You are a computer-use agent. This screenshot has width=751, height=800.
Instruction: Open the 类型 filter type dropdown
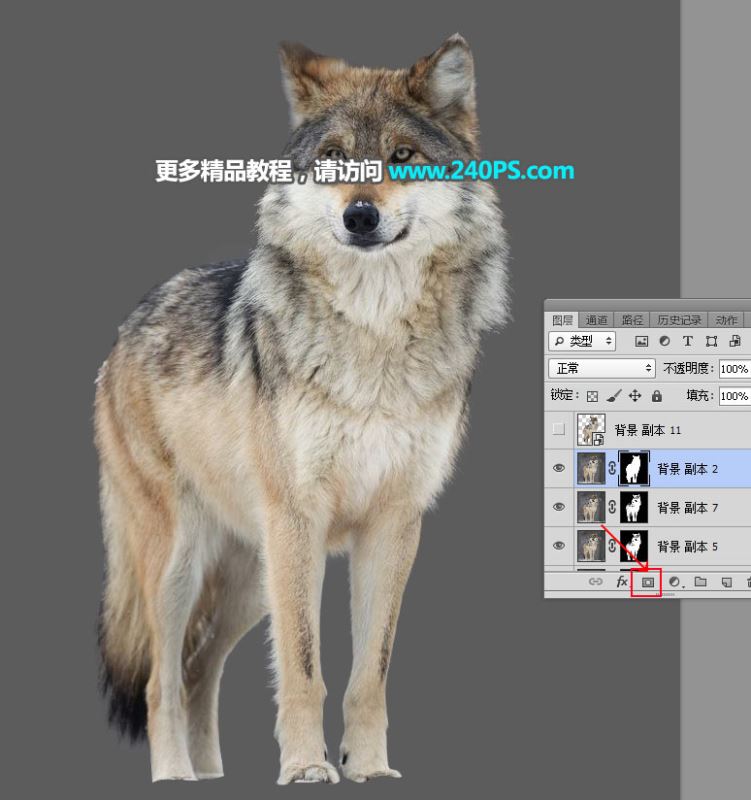tap(582, 341)
